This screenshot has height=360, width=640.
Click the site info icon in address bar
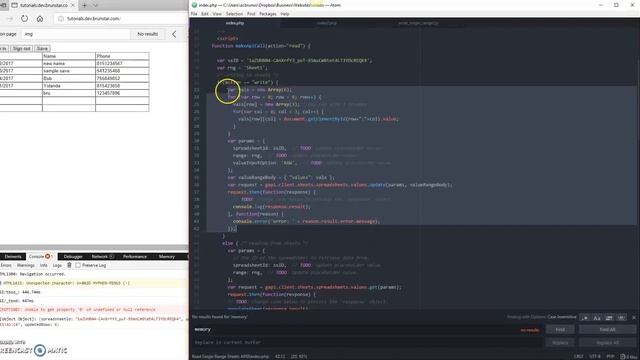click(61, 18)
